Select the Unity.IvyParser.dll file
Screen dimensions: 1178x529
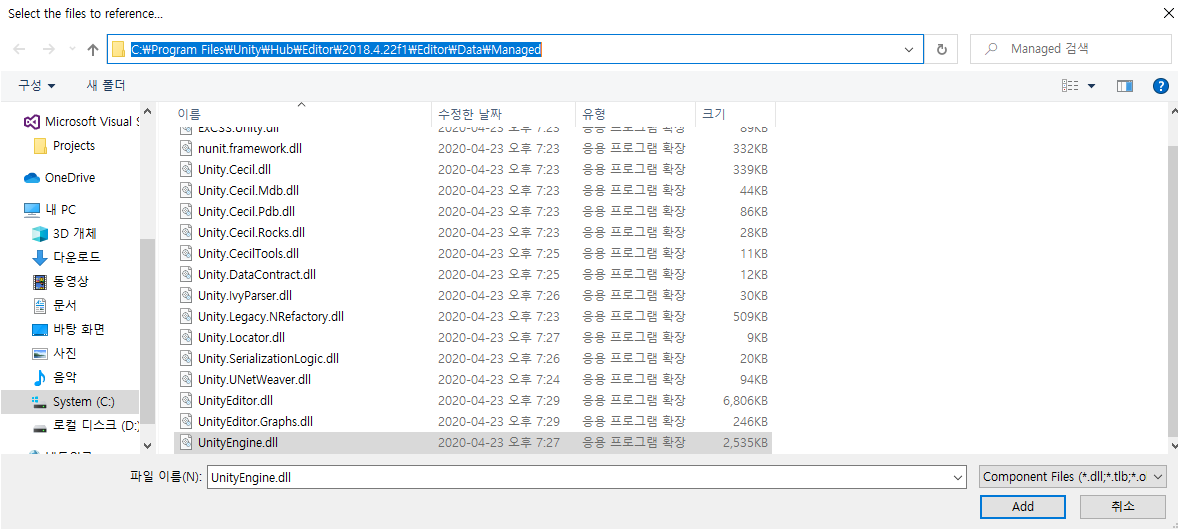pos(473,296)
